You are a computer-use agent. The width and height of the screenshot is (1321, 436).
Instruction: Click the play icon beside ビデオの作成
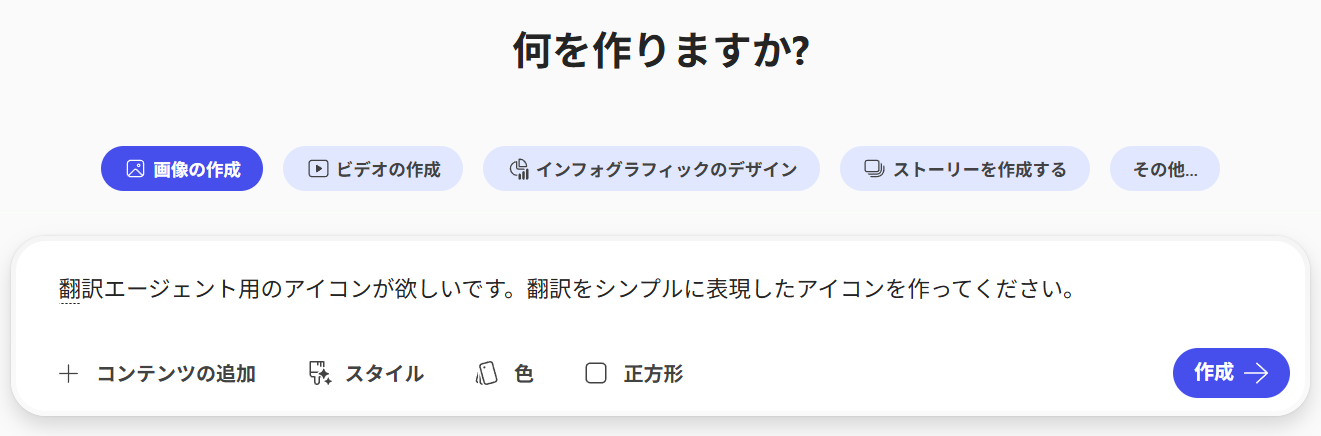tap(318, 169)
